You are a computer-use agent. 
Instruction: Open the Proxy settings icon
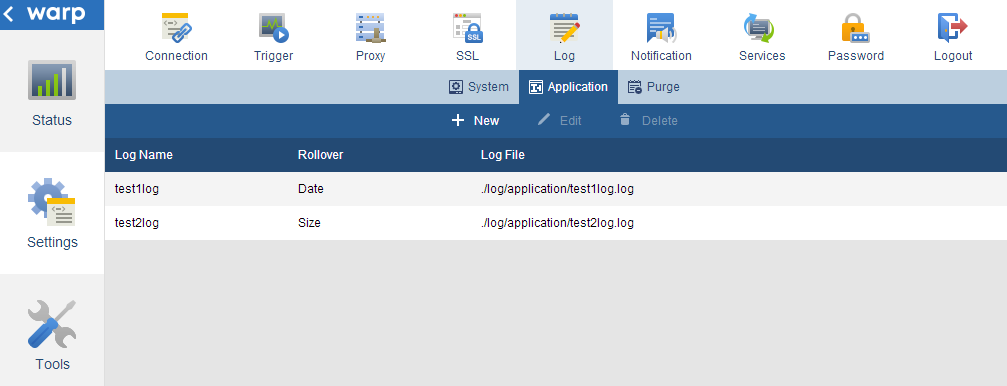(x=371, y=28)
